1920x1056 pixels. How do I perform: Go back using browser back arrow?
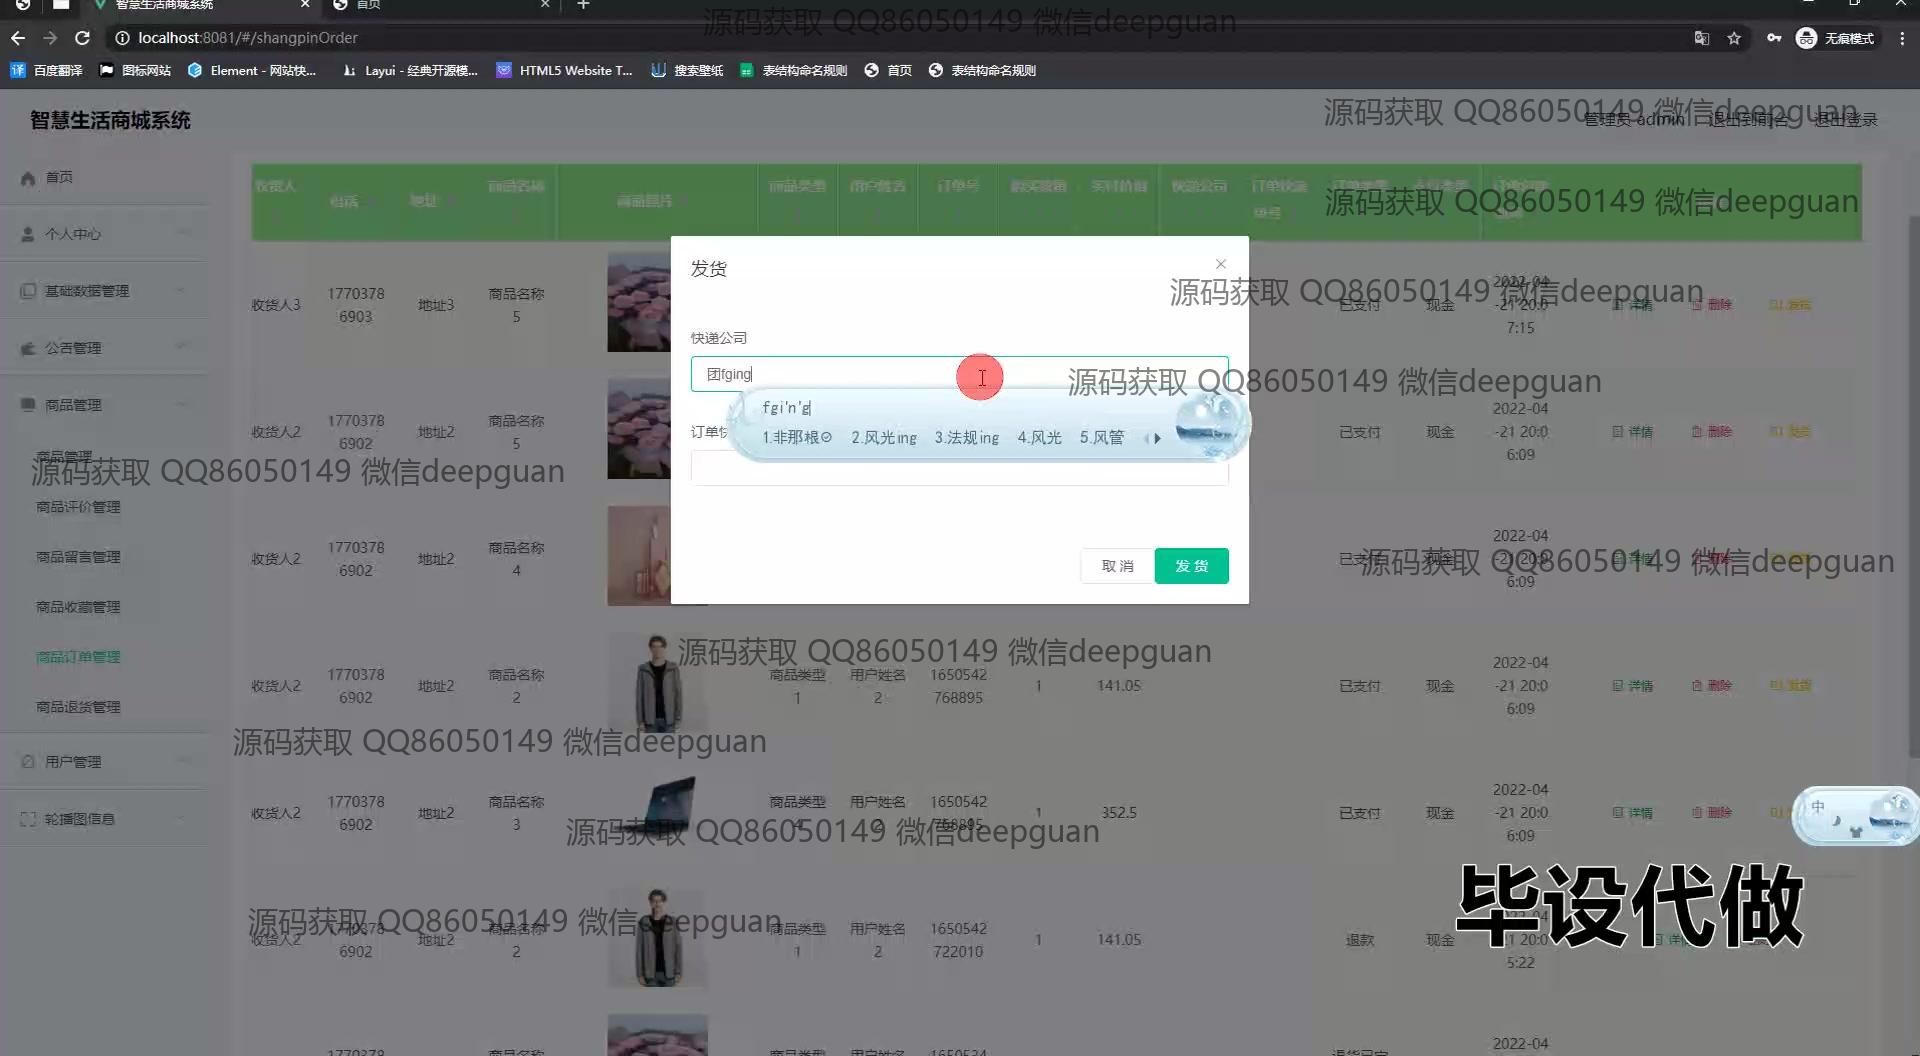click(18, 38)
